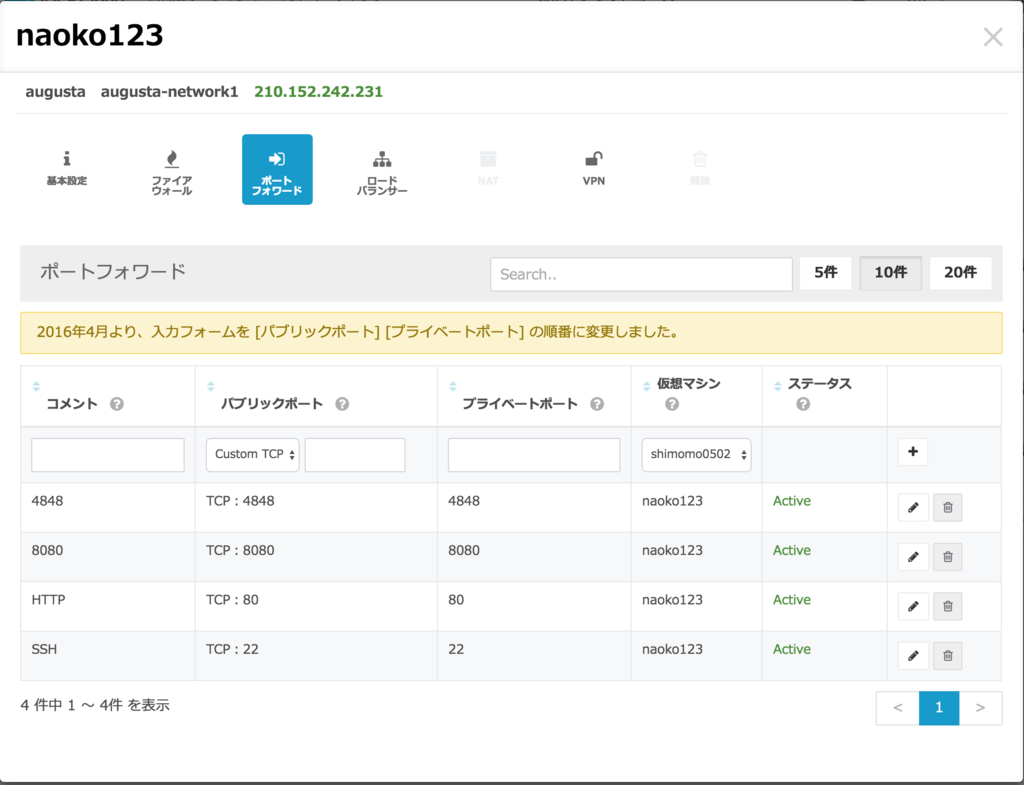Image resolution: width=1024 pixels, height=785 pixels.
Task: Sort by コメント column
Action: [37, 386]
